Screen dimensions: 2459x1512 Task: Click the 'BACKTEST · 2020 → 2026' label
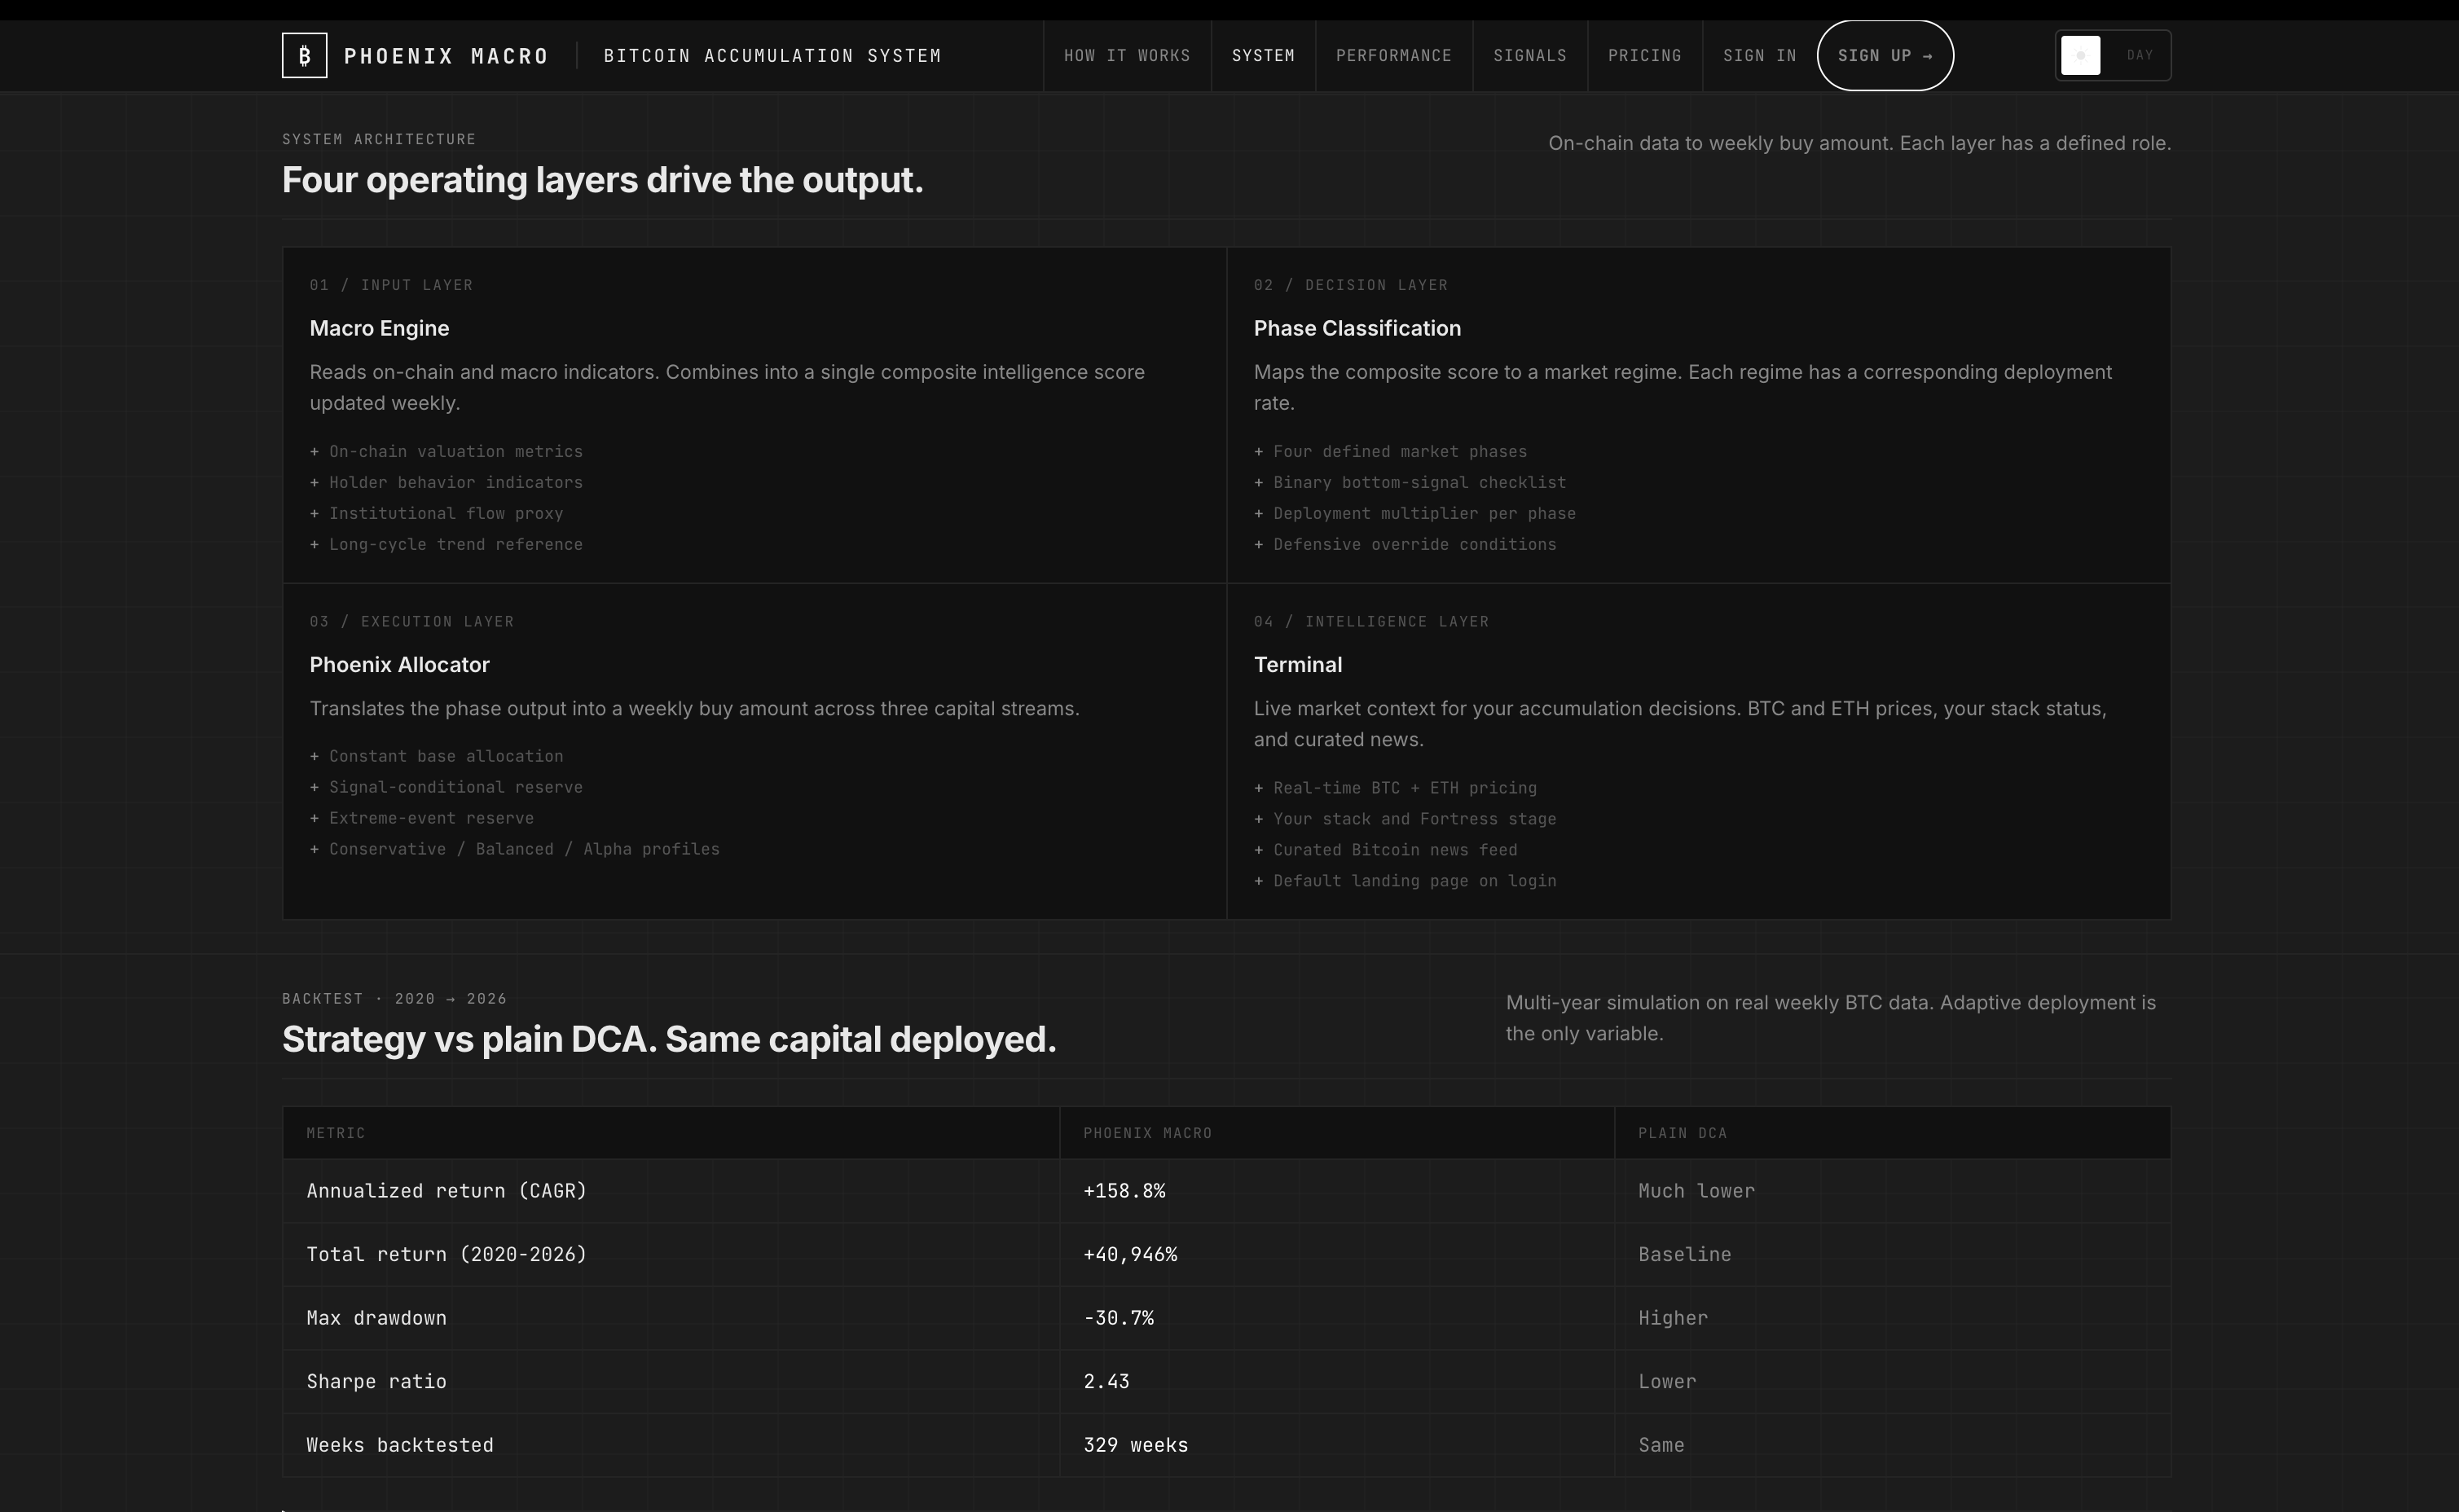(x=394, y=999)
